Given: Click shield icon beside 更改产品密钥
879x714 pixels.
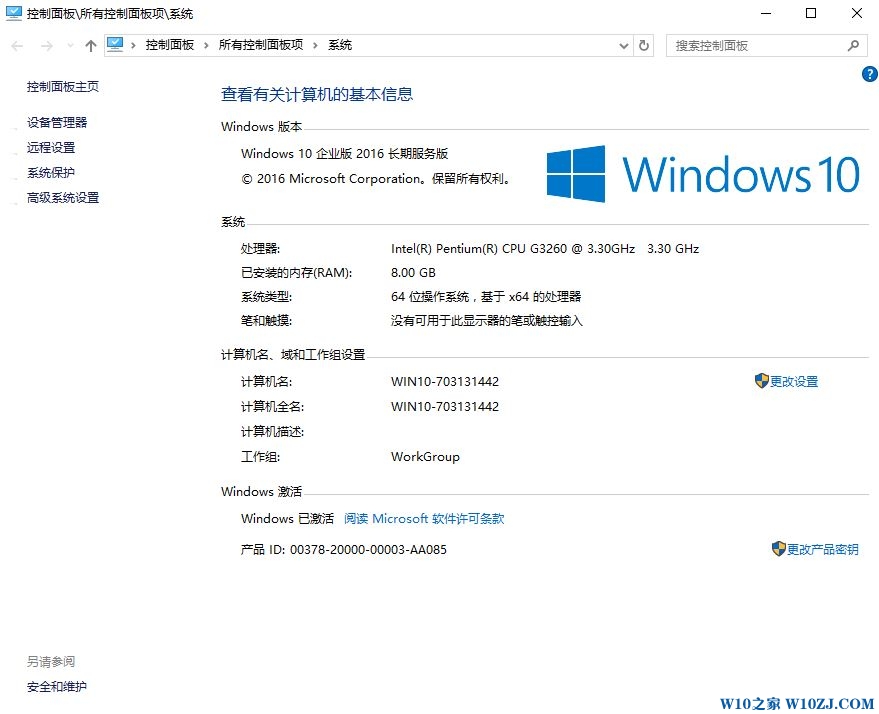Looking at the screenshot, I should pos(779,549).
